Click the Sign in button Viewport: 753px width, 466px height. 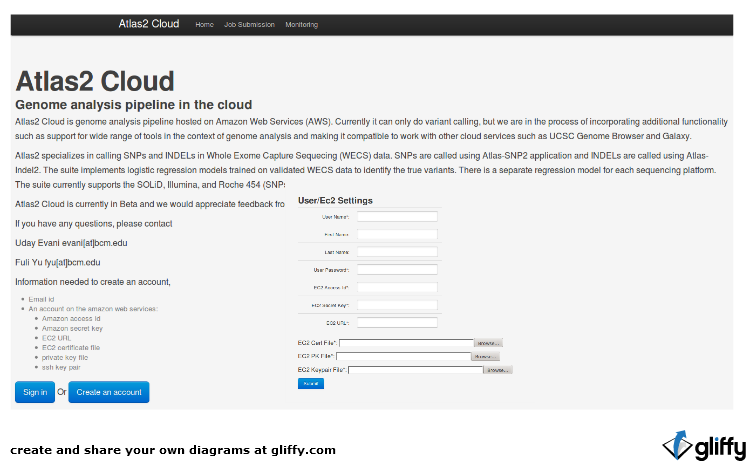[x=35, y=392]
